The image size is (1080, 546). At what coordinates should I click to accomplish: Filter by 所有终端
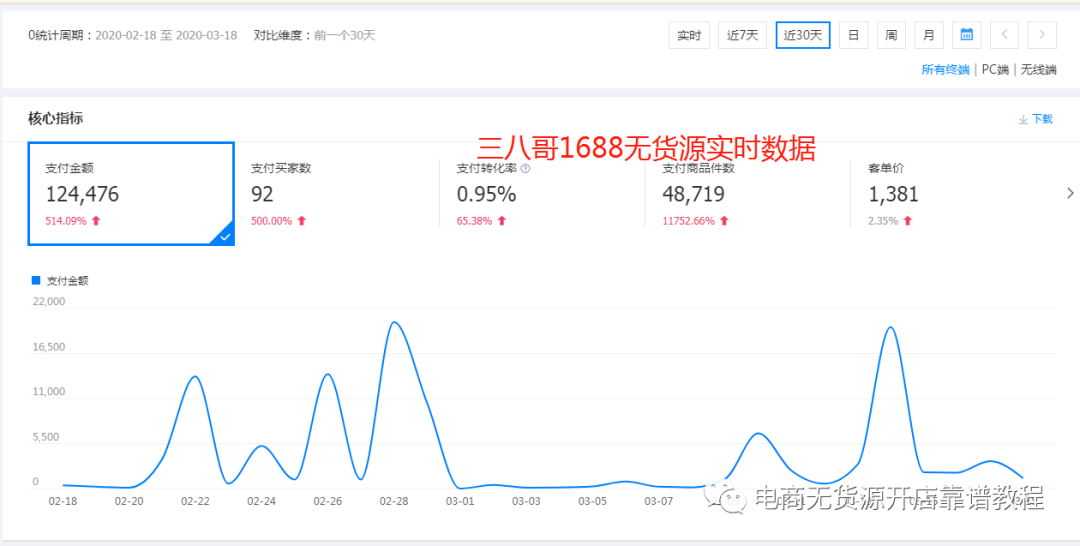[x=945, y=70]
